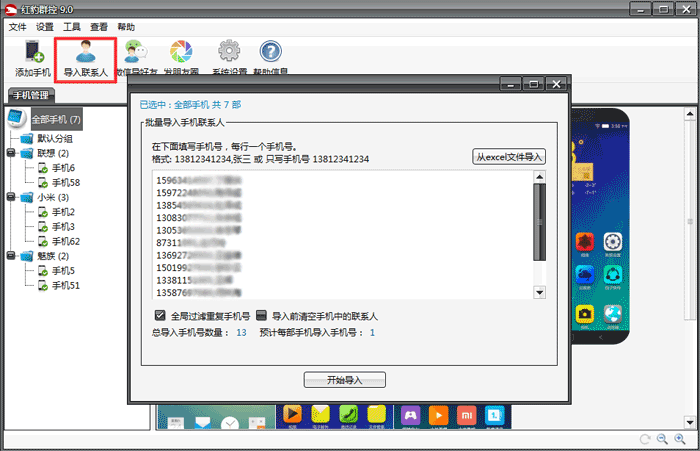Tap the camera app icon on phone screen
Image resolution: width=700 pixels, height=451 pixels.
click(584, 314)
